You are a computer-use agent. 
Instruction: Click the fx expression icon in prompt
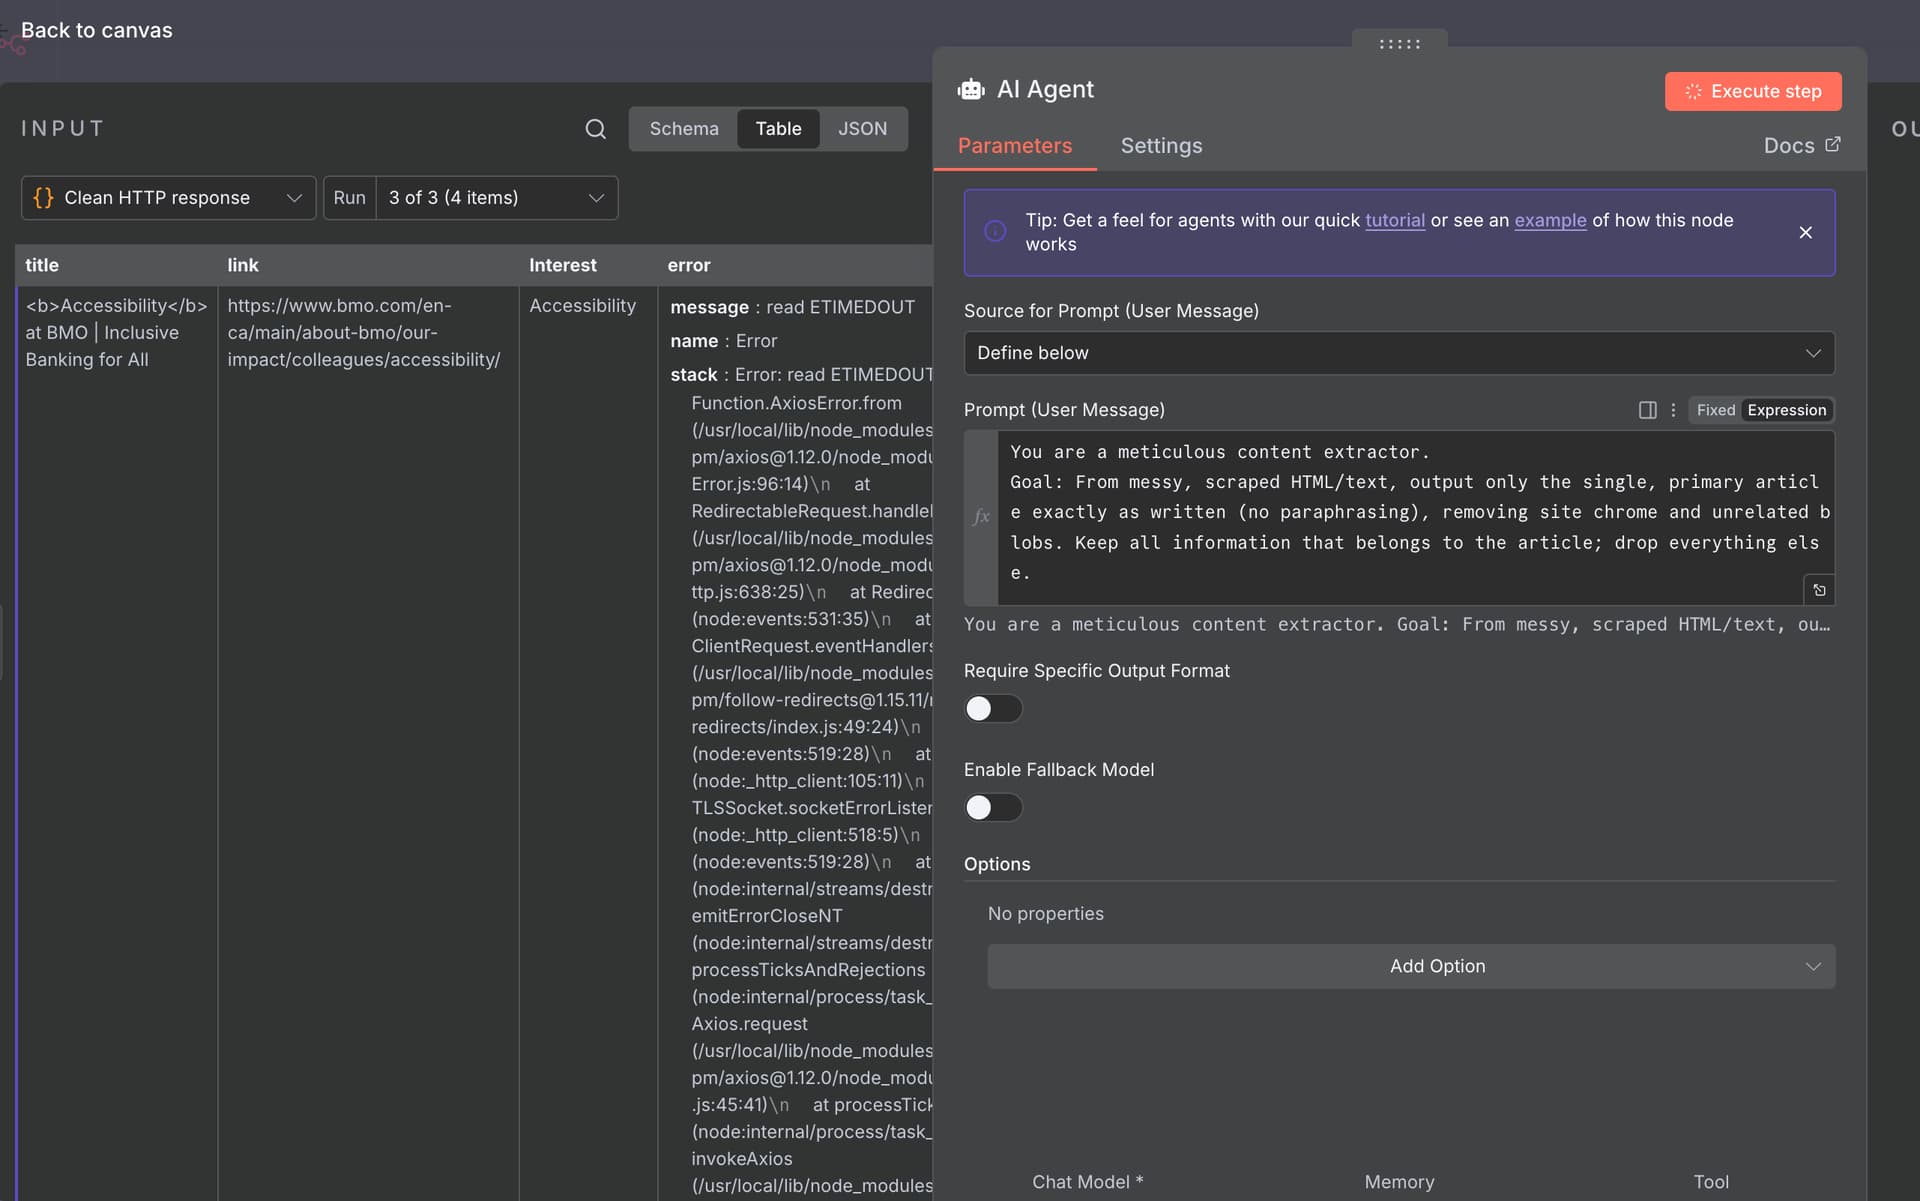click(x=981, y=517)
